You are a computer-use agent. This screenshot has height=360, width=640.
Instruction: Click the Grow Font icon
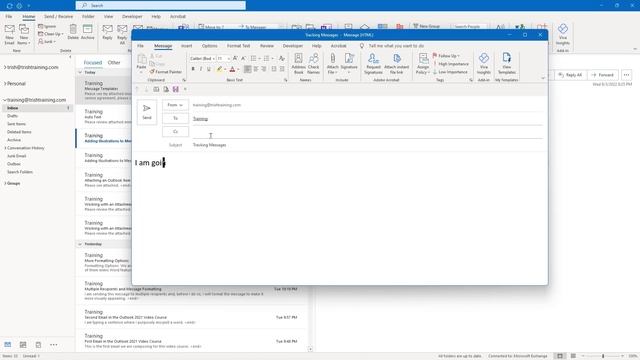pyautogui.click(x=235, y=58)
